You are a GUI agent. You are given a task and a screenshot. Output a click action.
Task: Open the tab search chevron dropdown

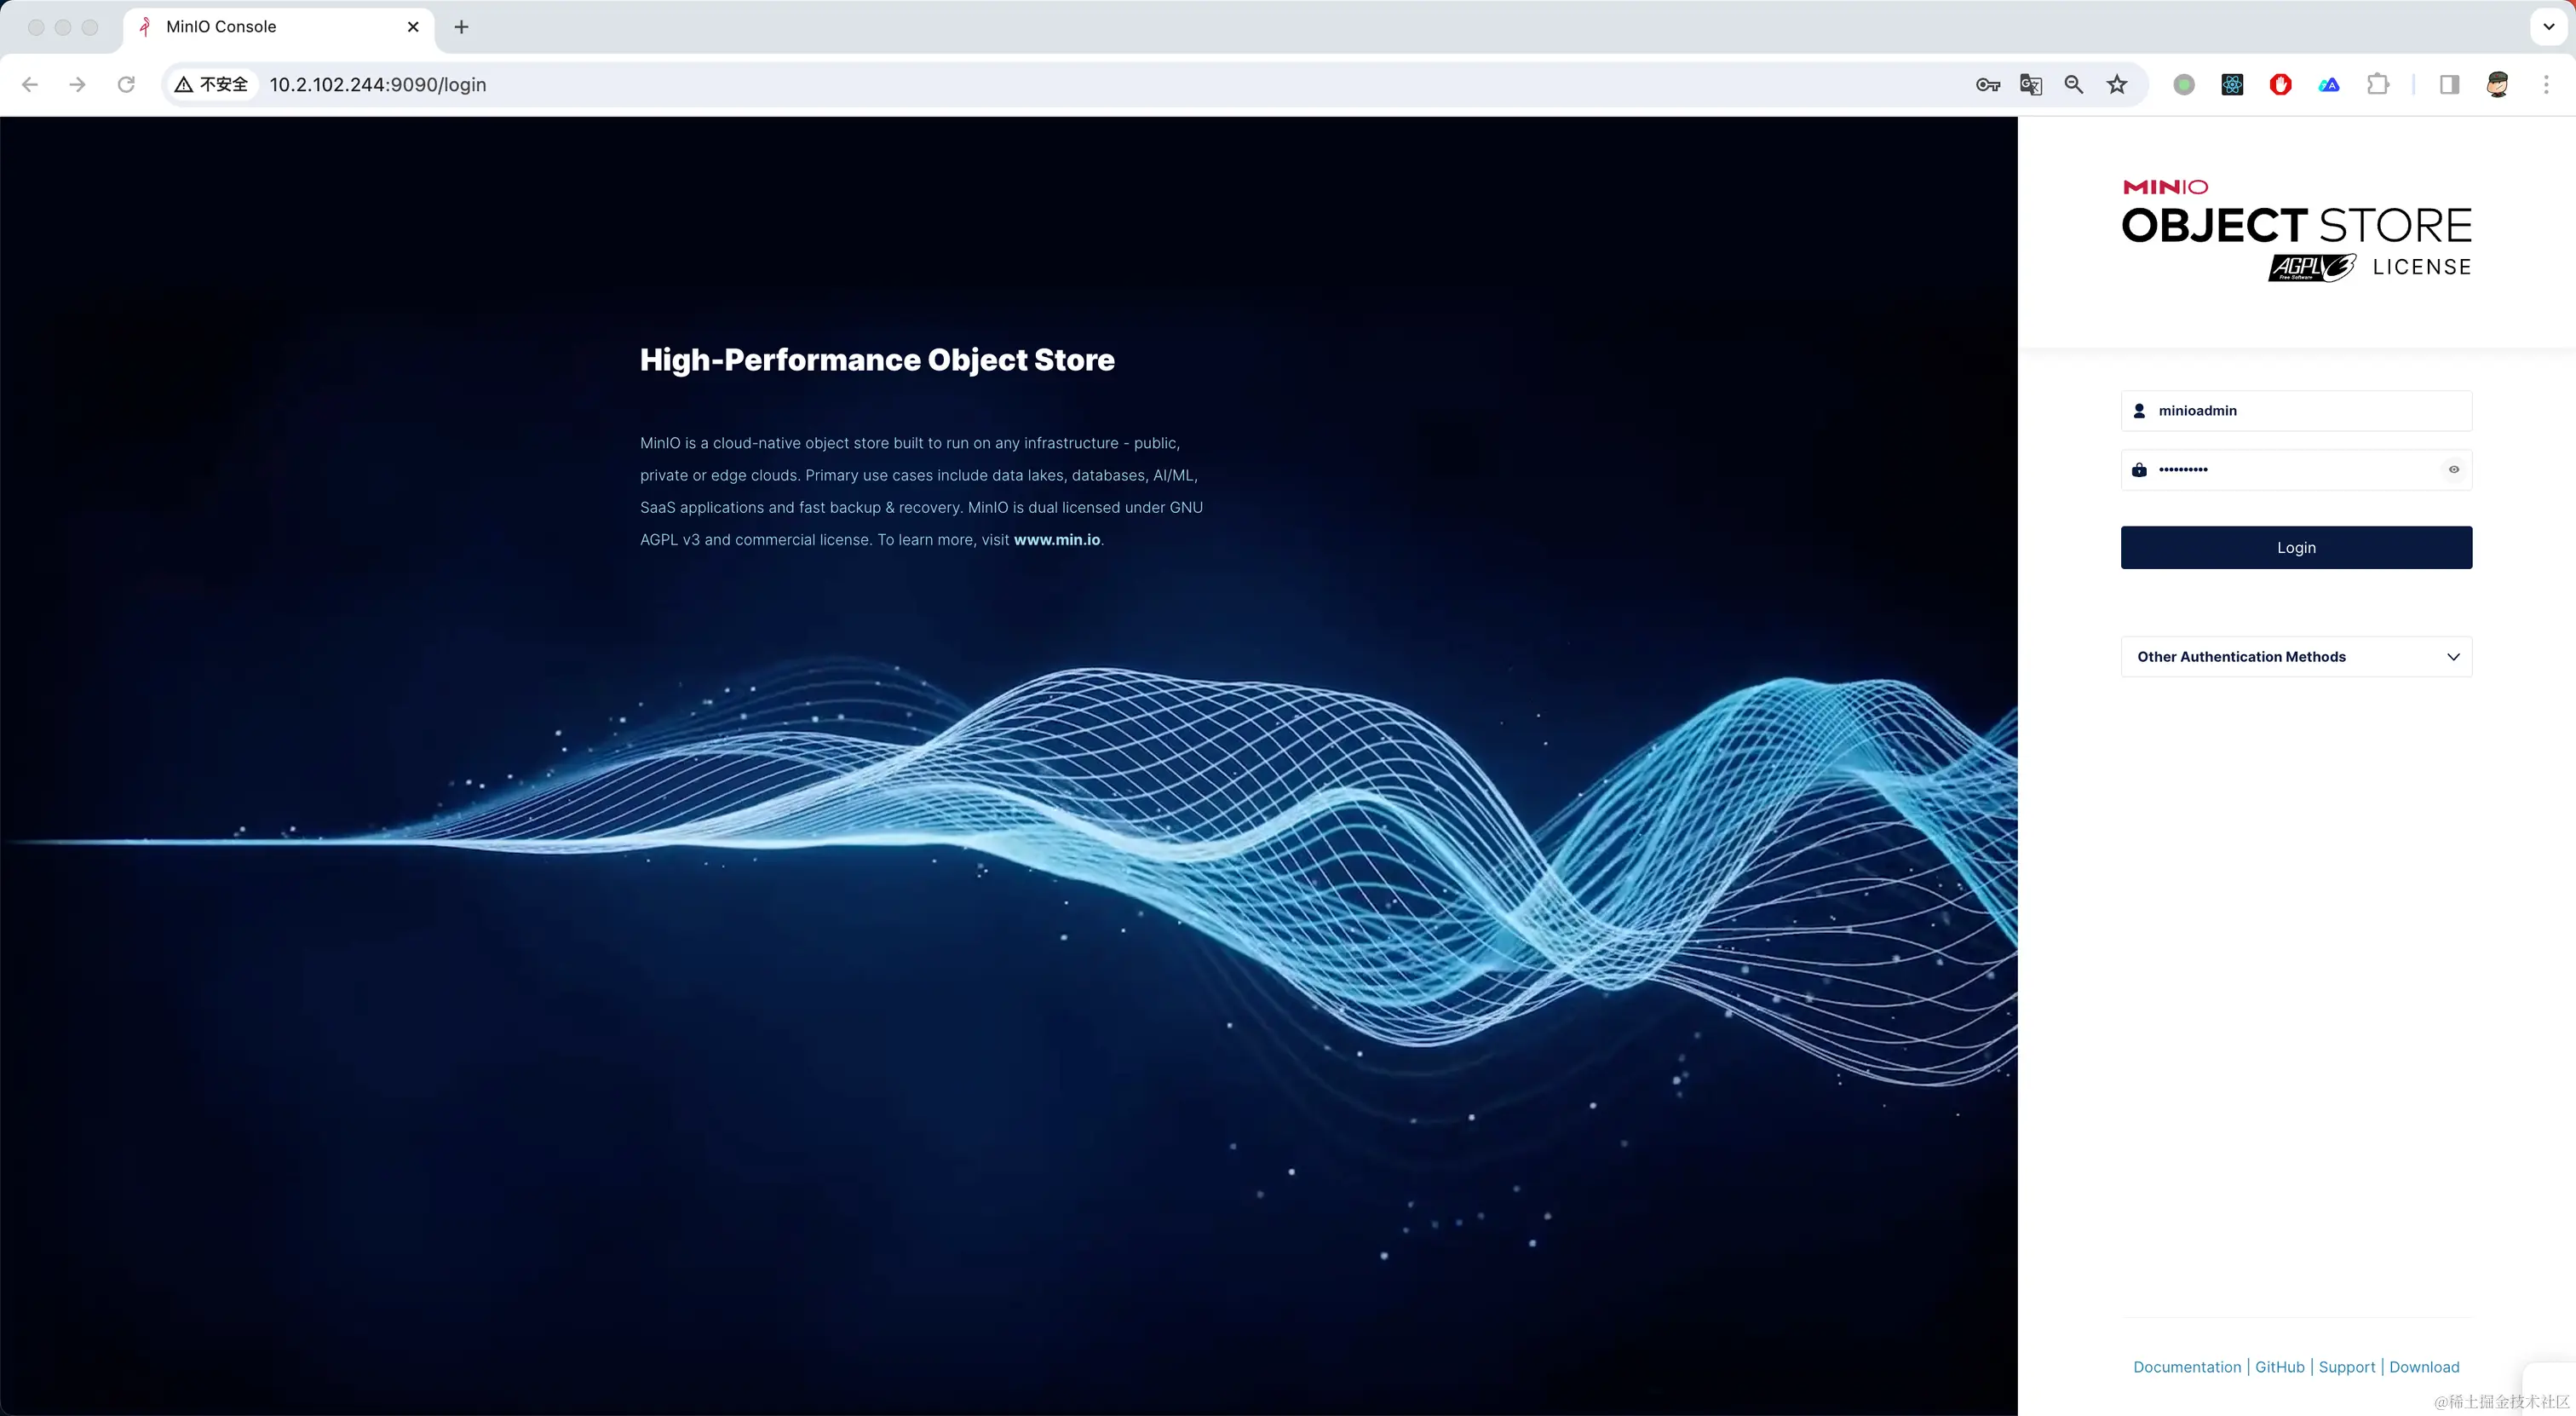tap(2548, 27)
